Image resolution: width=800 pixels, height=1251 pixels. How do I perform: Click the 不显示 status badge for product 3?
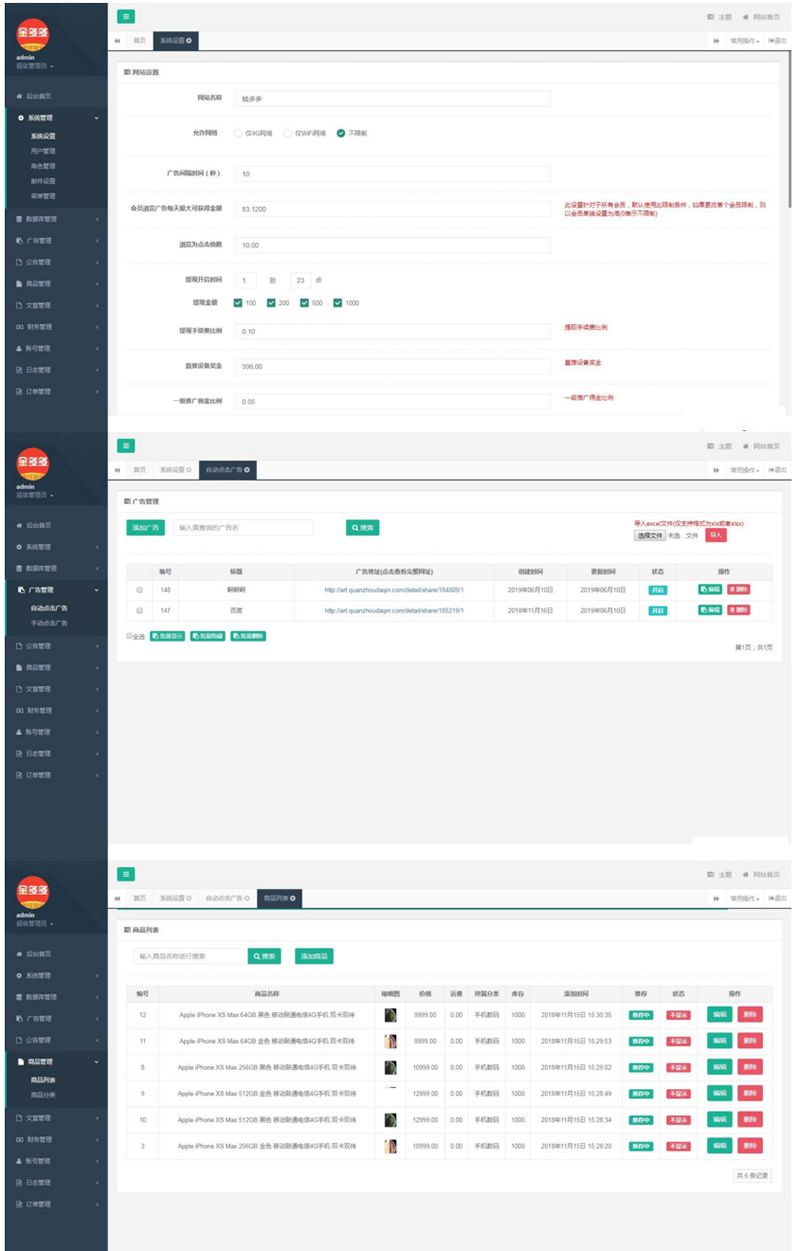(679, 1146)
